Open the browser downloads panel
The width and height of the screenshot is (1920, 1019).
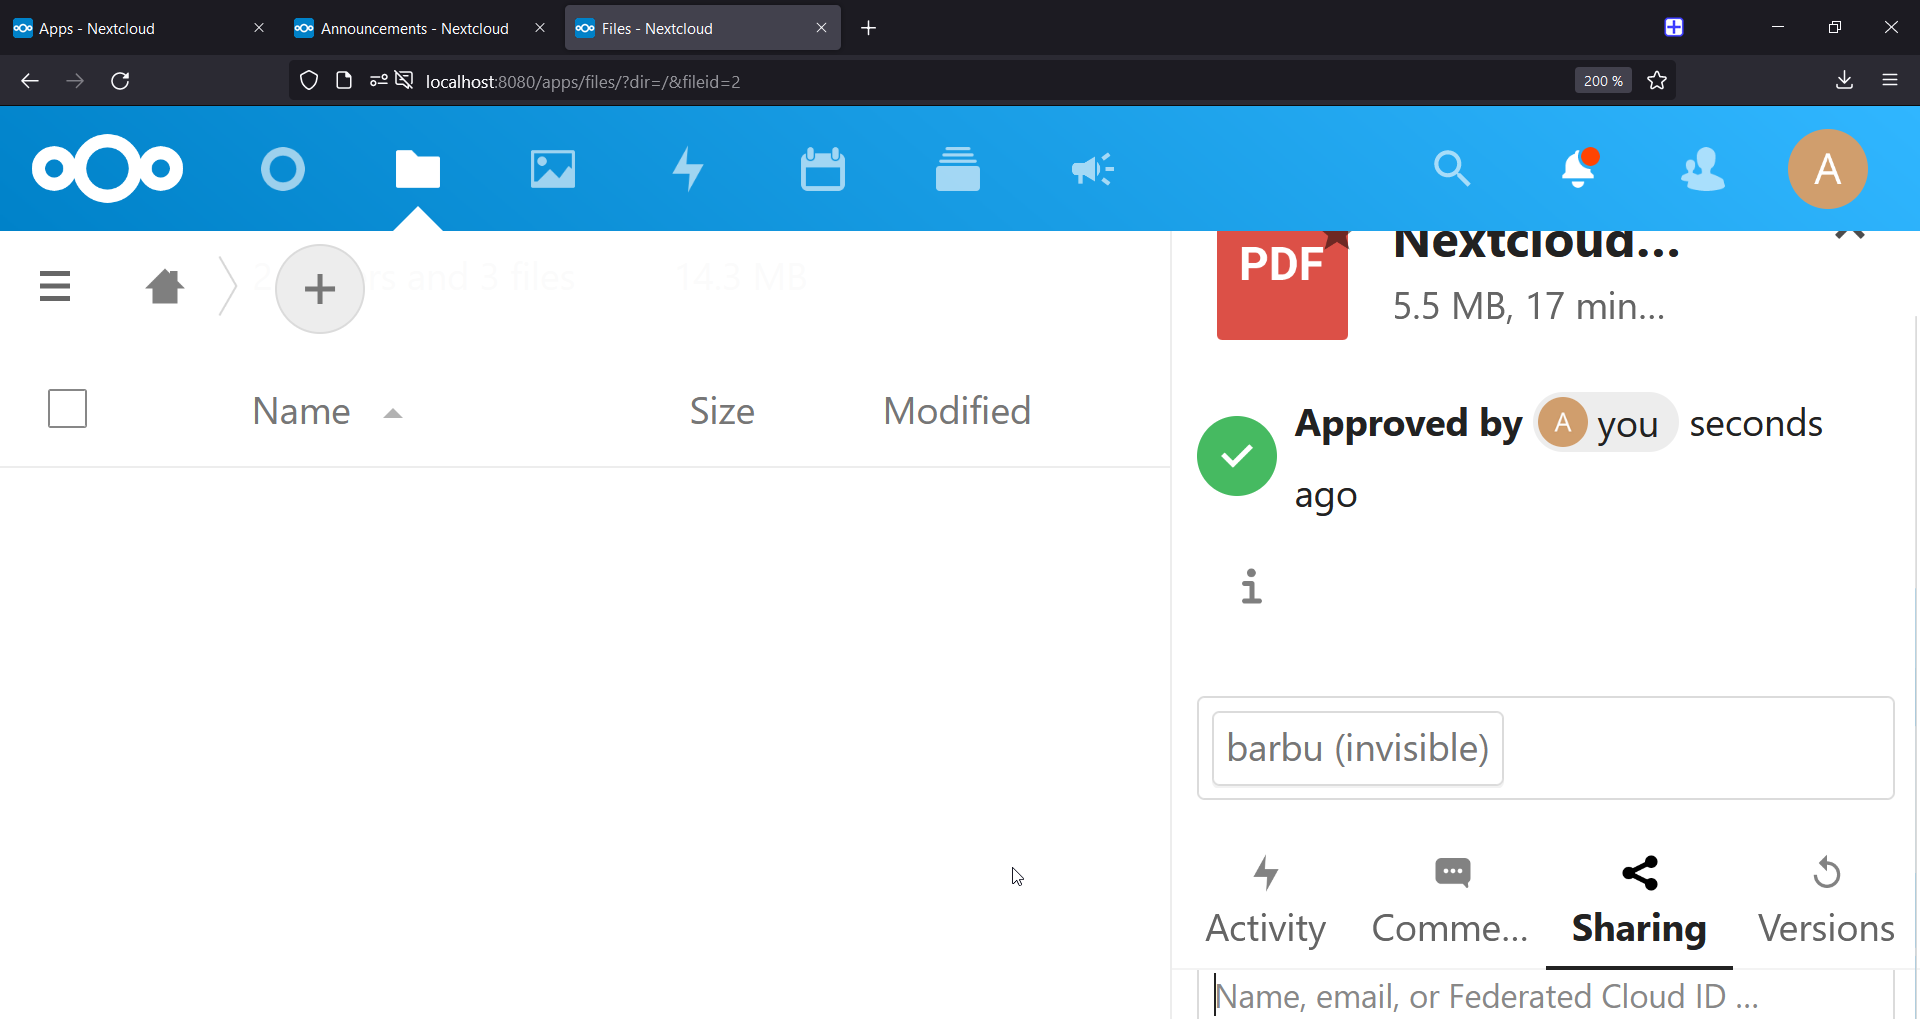pyautogui.click(x=1845, y=81)
